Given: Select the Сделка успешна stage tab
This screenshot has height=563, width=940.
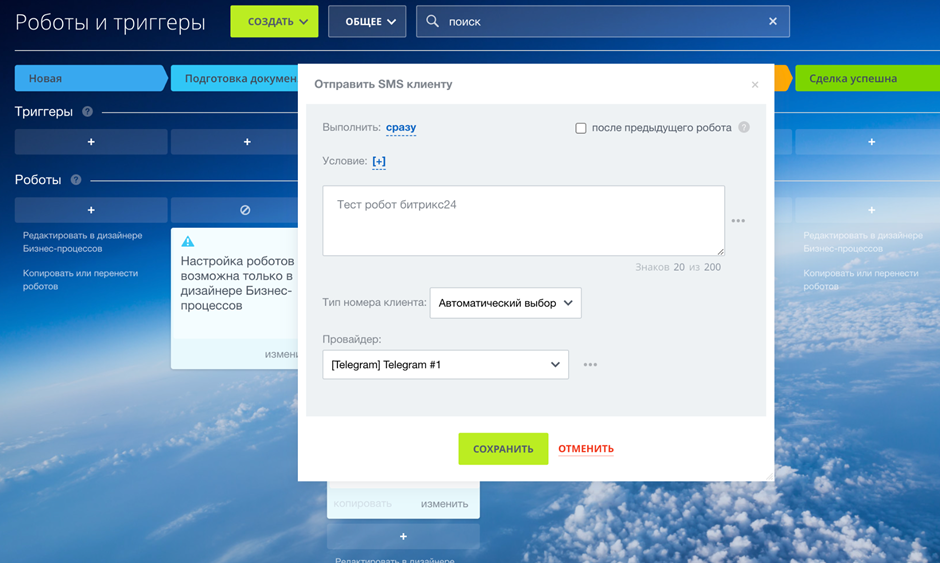Looking at the screenshot, I should click(x=867, y=79).
